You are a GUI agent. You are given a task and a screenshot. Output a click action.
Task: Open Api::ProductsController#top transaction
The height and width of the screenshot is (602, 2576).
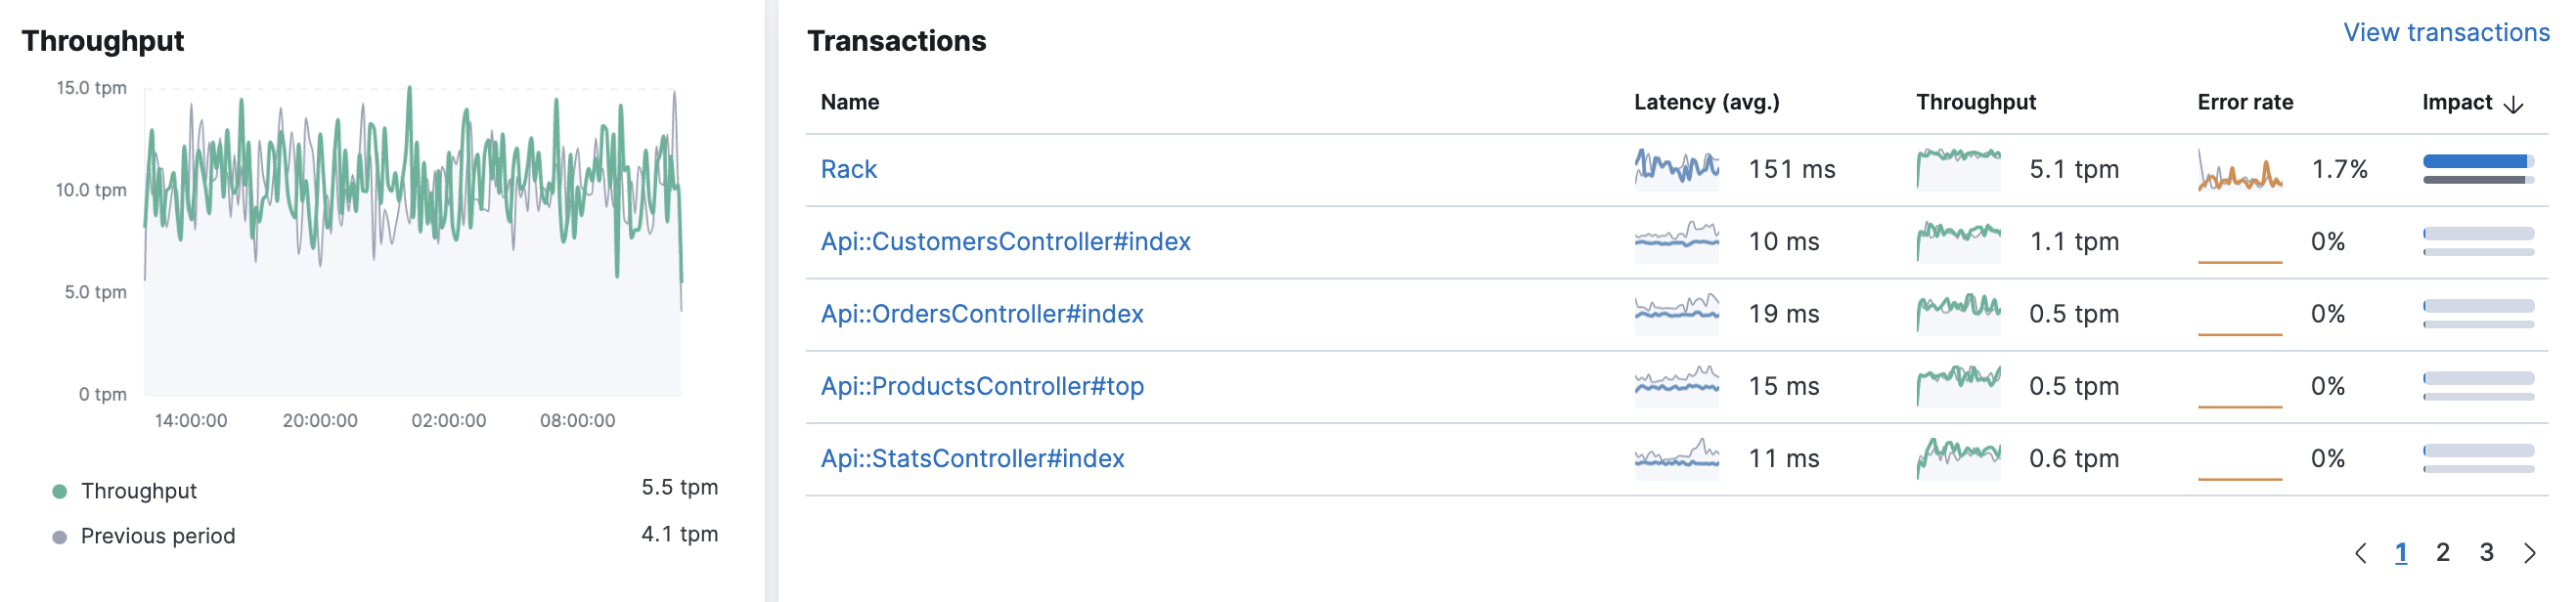point(982,386)
